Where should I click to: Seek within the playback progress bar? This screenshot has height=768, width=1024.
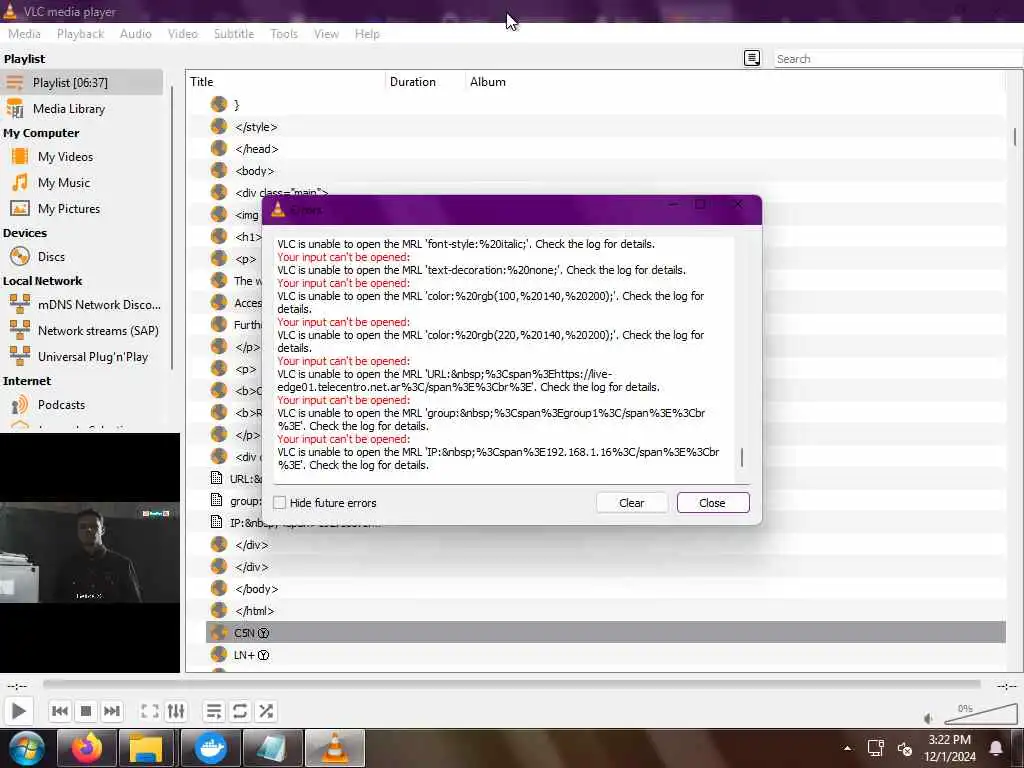[511, 684]
